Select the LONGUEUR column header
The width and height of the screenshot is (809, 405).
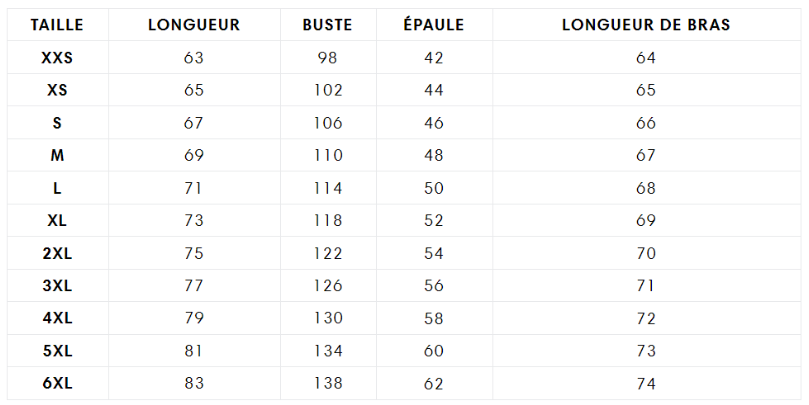(194, 25)
